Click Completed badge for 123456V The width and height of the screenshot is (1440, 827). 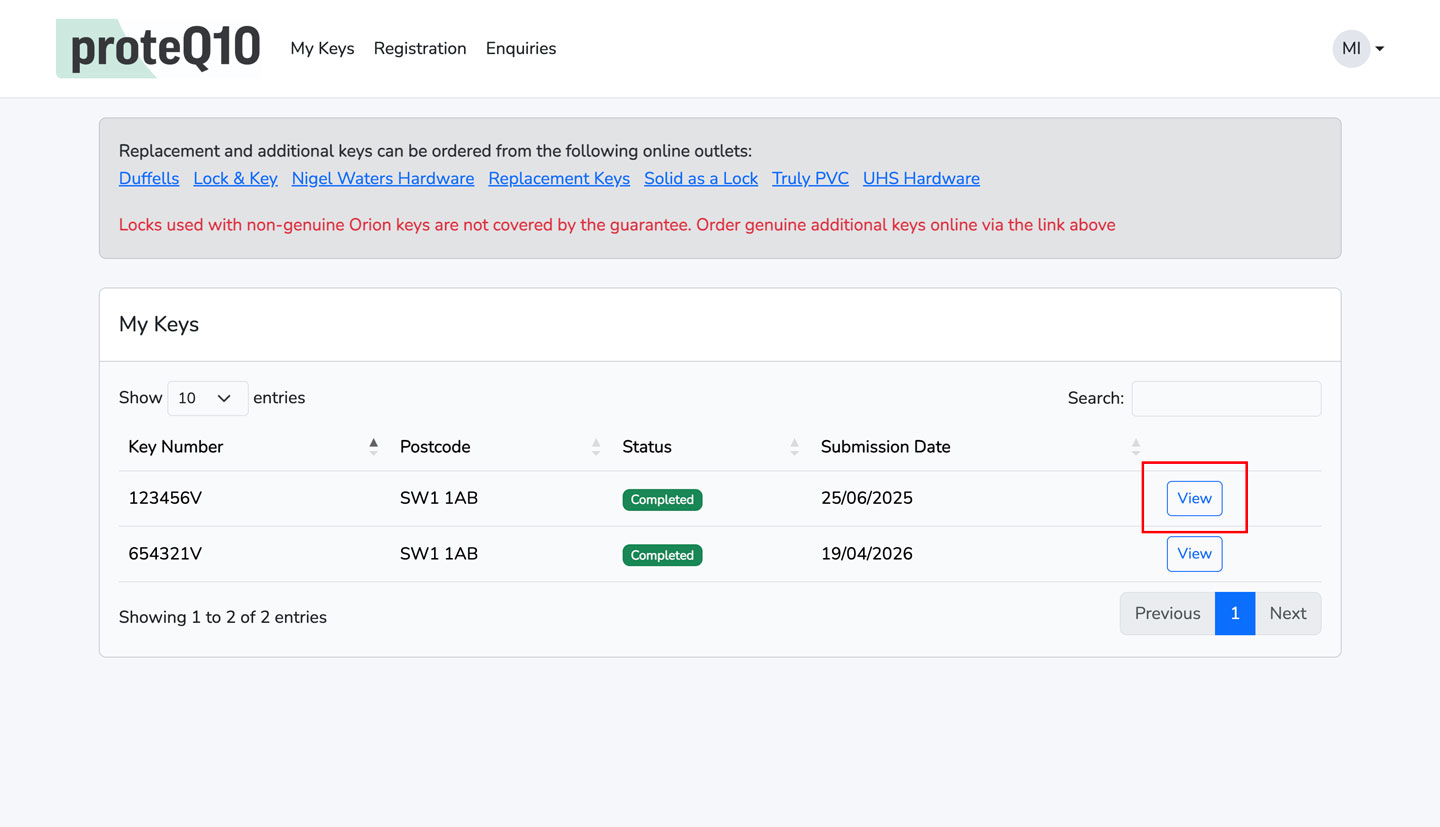click(x=662, y=499)
